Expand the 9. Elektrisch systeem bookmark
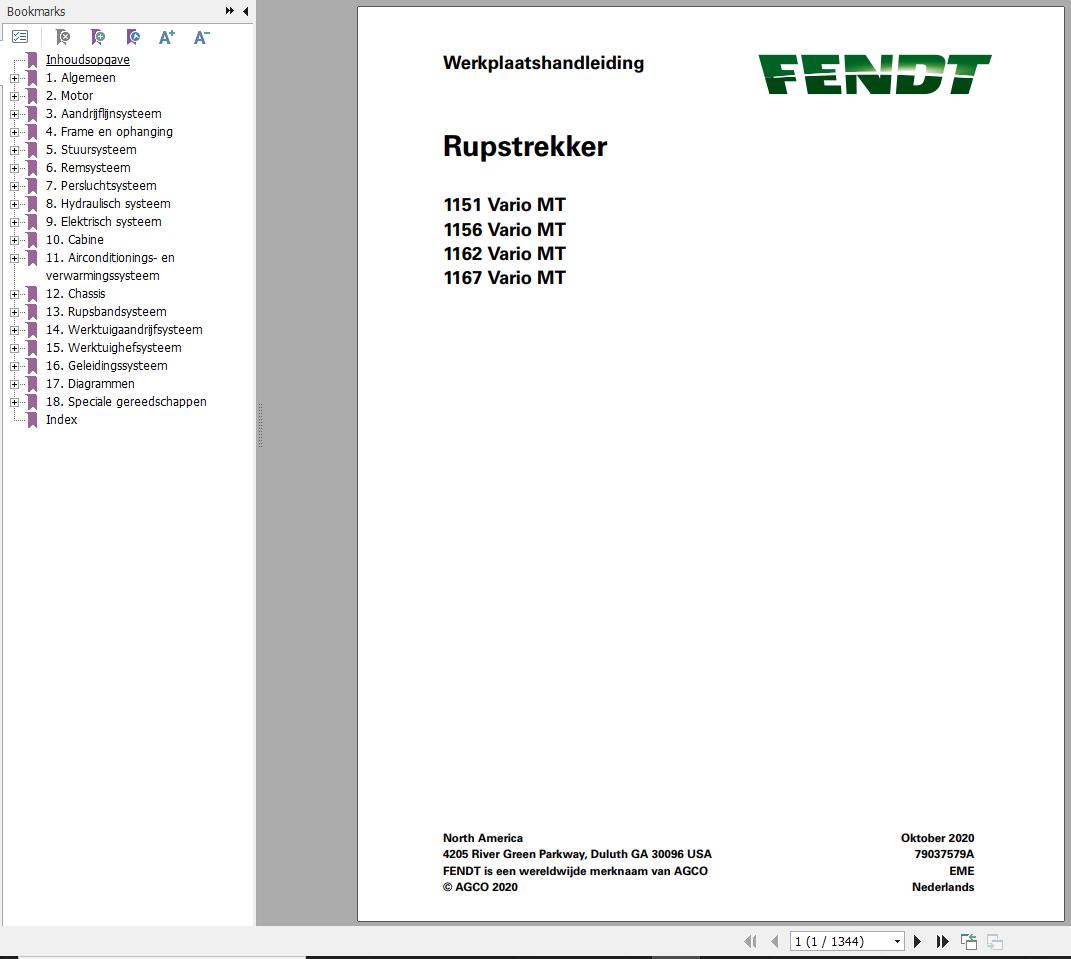This screenshot has width=1071, height=959. coord(14,222)
